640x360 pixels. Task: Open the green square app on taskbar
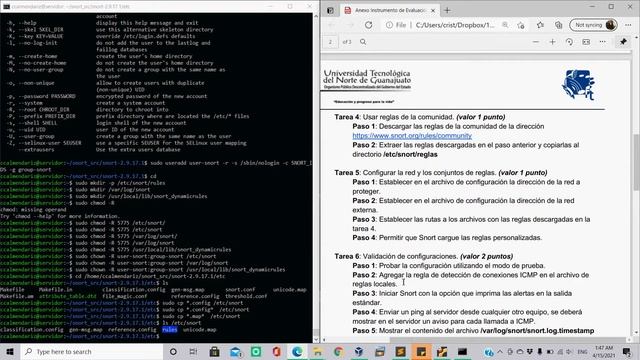click(x=256, y=351)
